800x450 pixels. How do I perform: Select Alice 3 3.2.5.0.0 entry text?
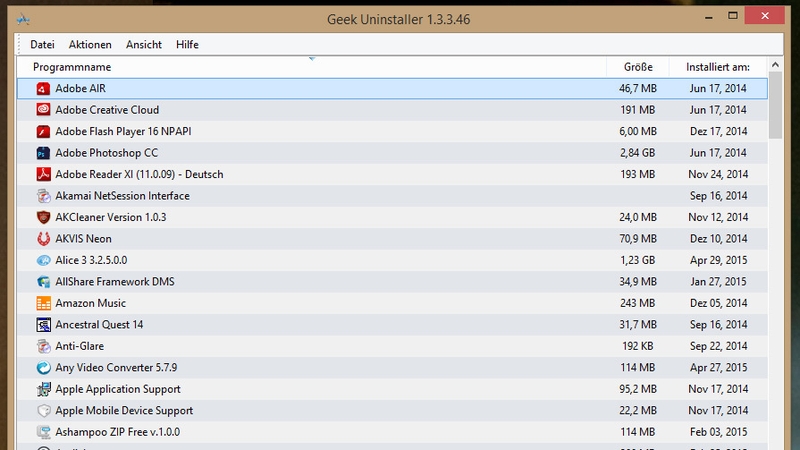(x=91, y=260)
